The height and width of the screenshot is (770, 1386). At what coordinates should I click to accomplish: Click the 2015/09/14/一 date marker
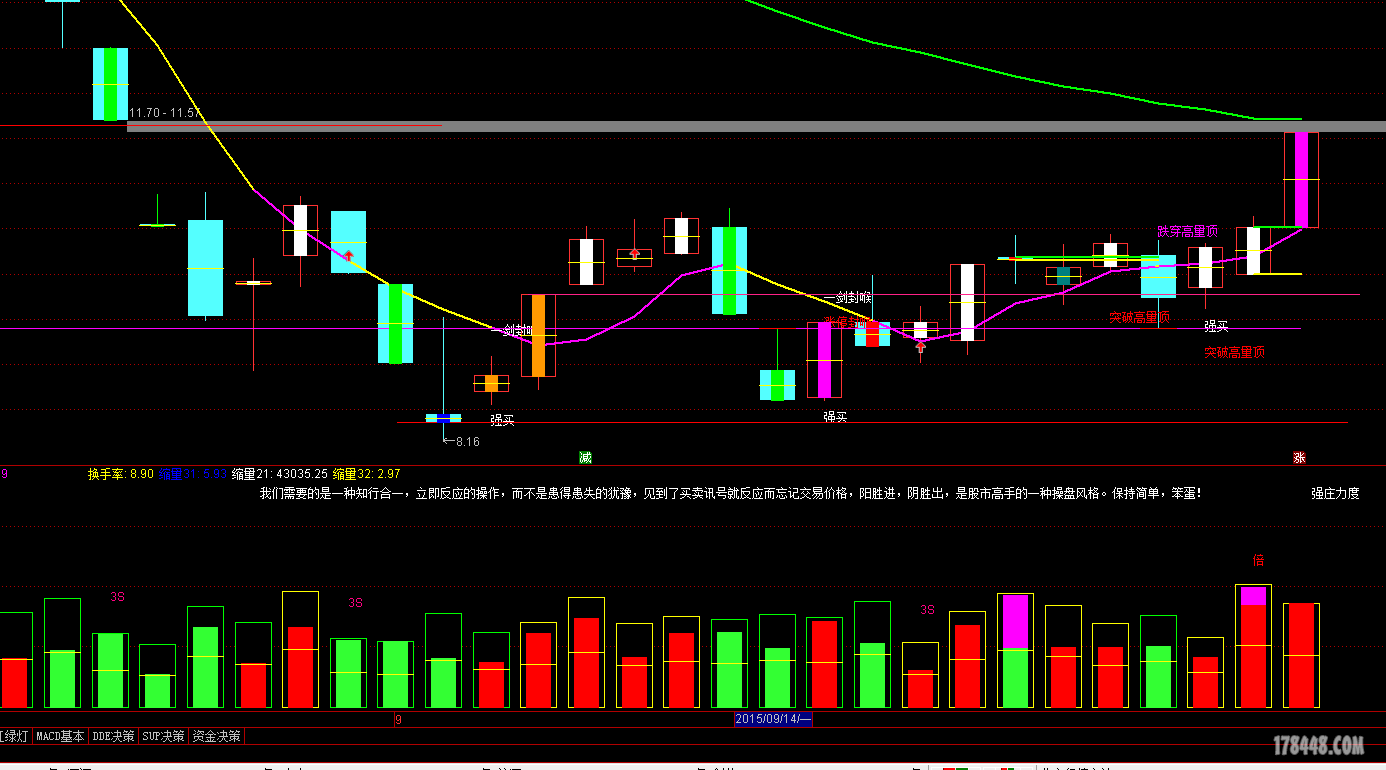point(773,719)
